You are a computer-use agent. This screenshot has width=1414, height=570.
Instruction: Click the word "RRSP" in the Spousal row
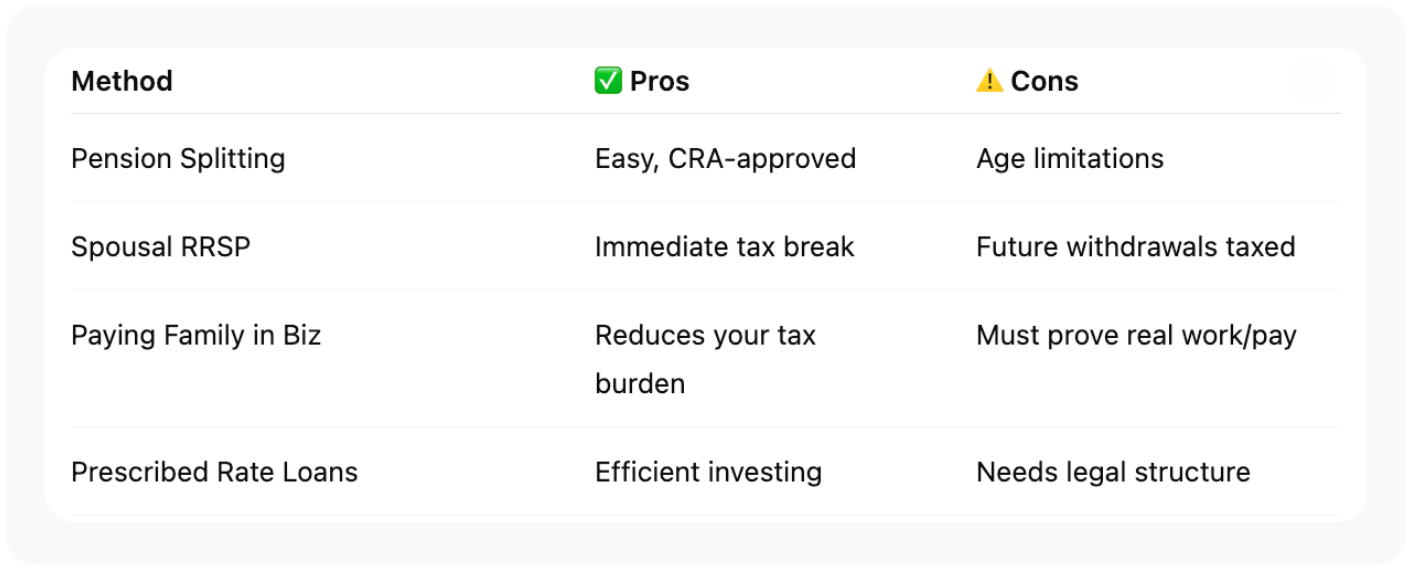217,246
